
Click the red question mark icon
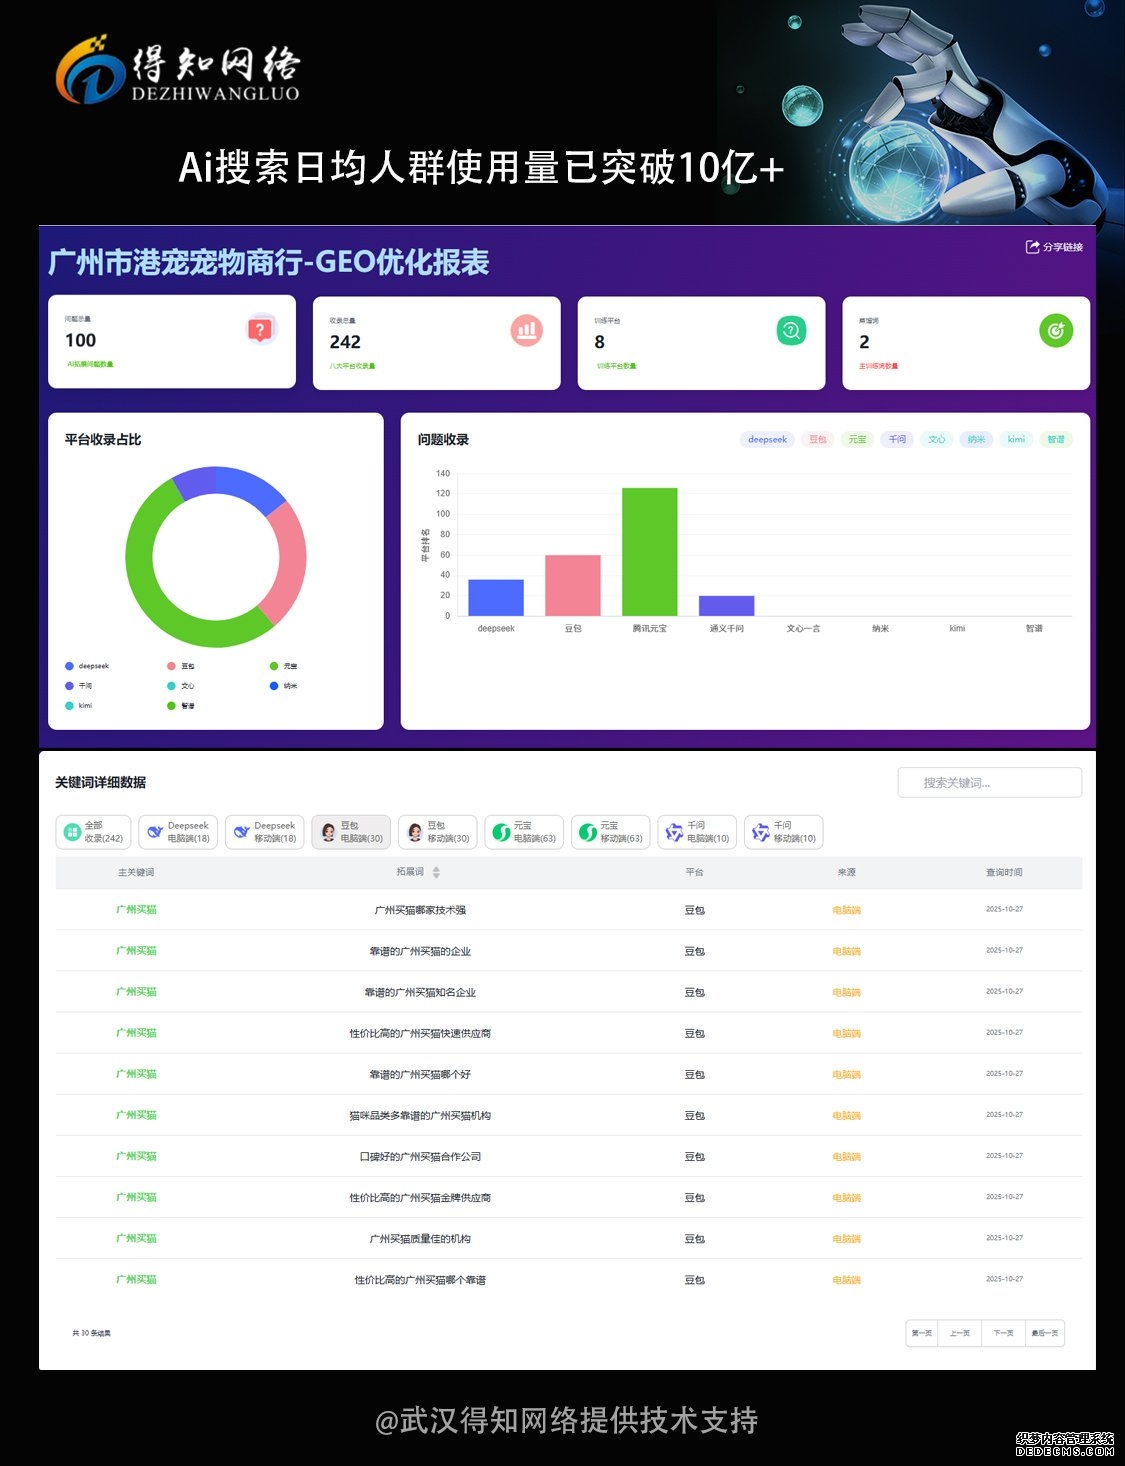(260, 329)
